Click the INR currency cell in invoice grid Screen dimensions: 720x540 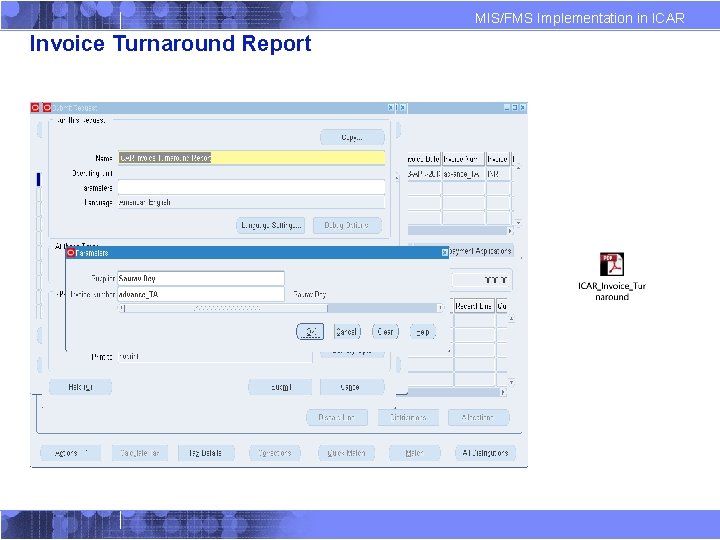[x=498, y=174]
